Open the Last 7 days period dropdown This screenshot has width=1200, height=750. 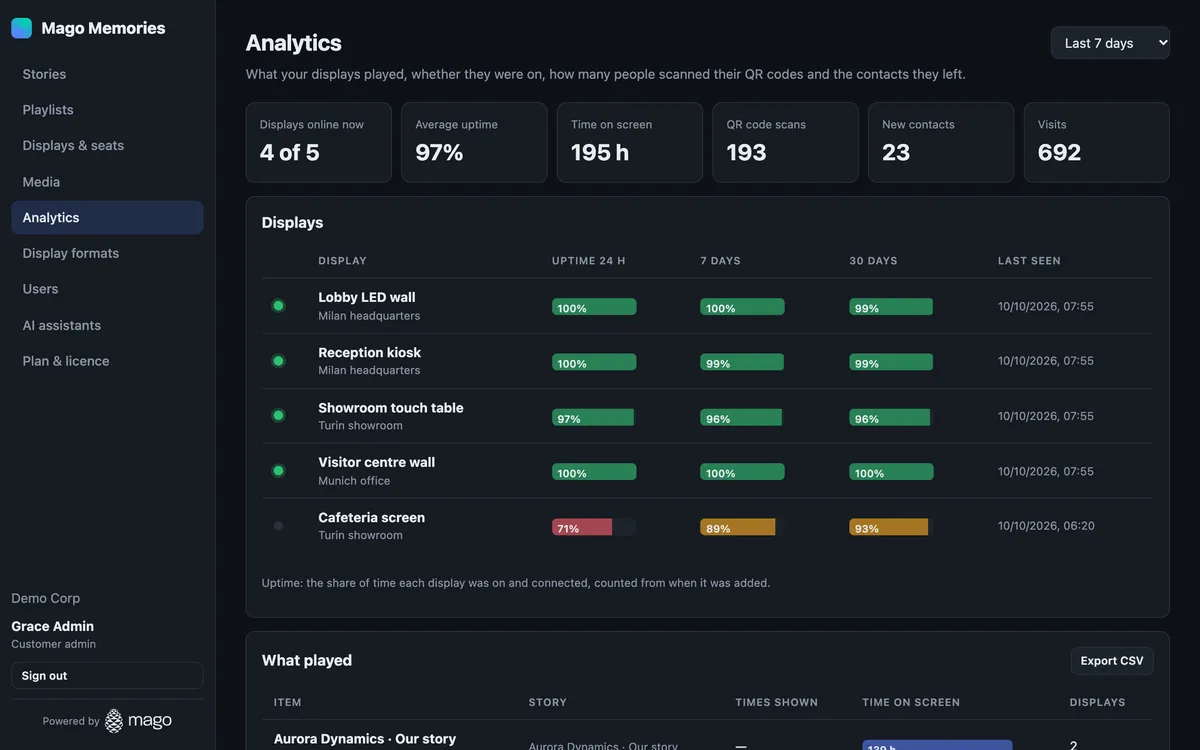[1110, 43]
